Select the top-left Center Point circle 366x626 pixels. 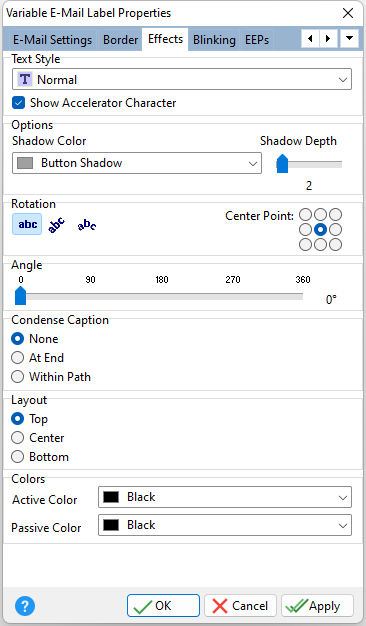(x=305, y=215)
